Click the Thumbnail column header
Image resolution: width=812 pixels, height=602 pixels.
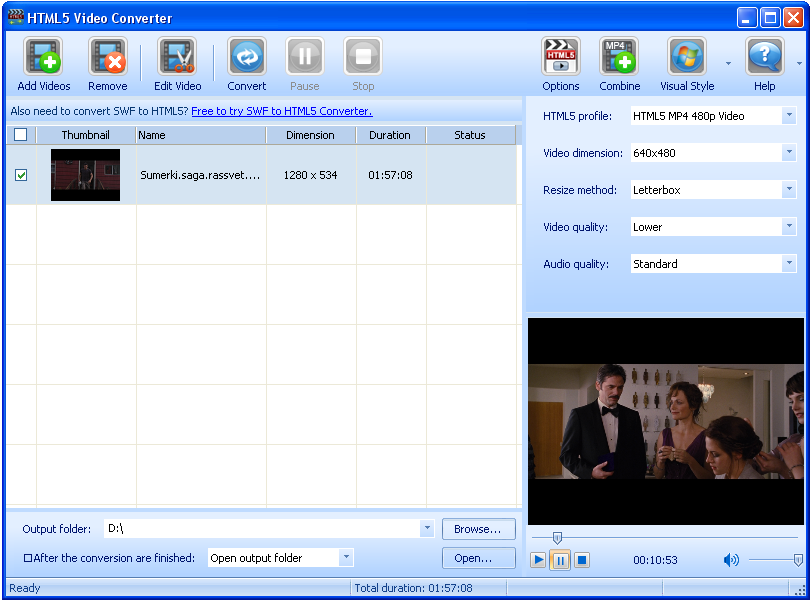(86, 135)
